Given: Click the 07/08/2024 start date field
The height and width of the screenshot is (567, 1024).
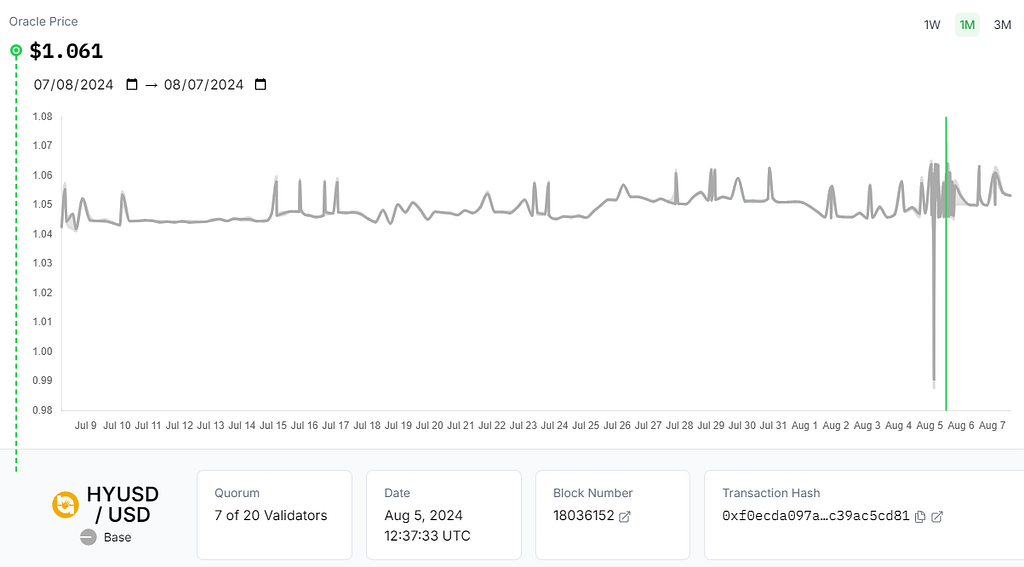Looking at the screenshot, I should pyautogui.click(x=74, y=85).
